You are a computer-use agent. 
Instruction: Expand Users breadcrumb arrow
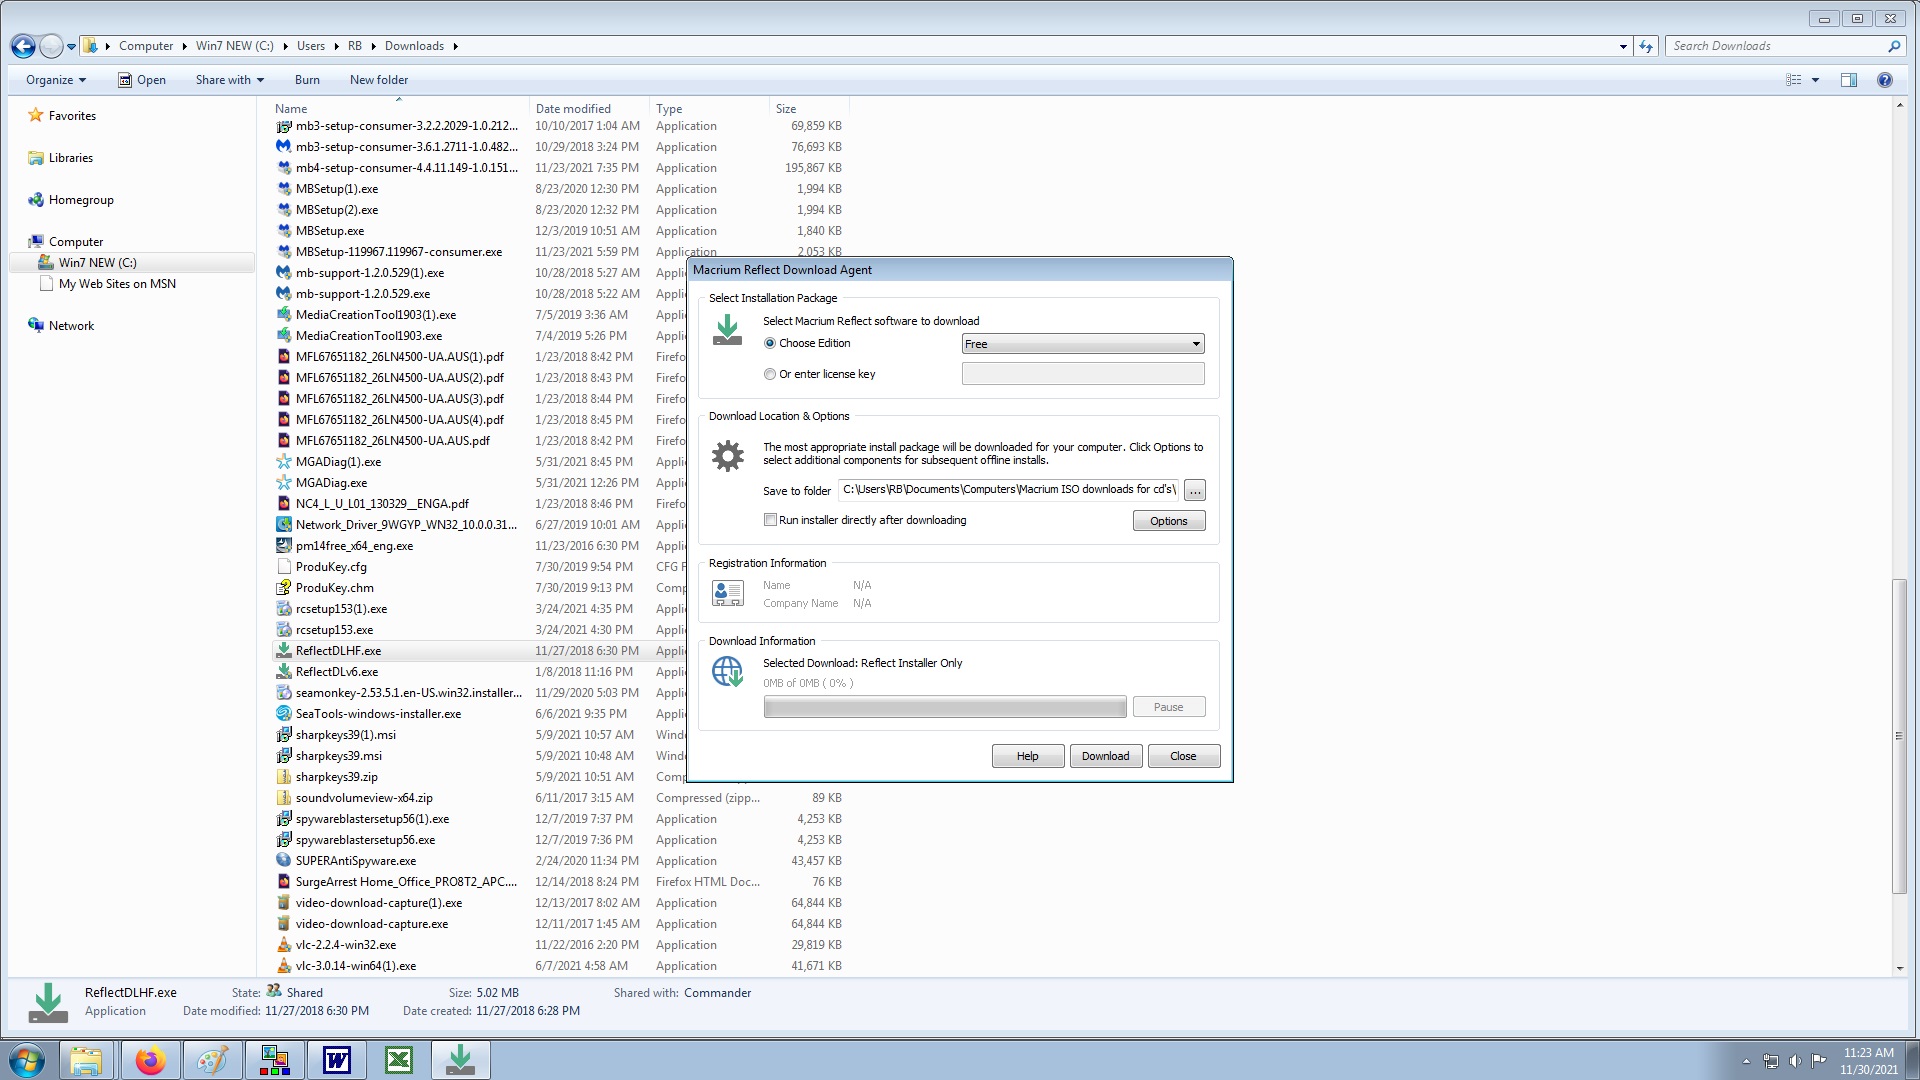coord(336,46)
